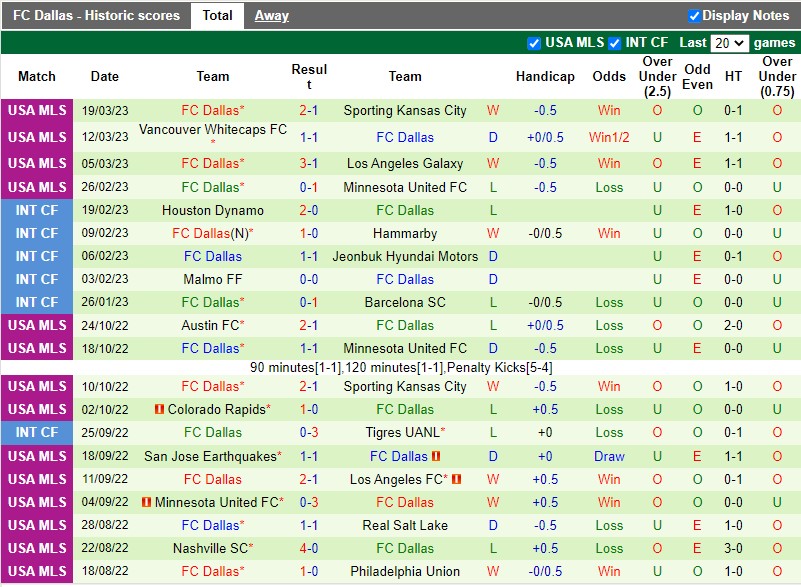This screenshot has height=587, width=801.
Task: Click red card icon before Minnesota United FC 04/09/22
Action: coord(146,502)
